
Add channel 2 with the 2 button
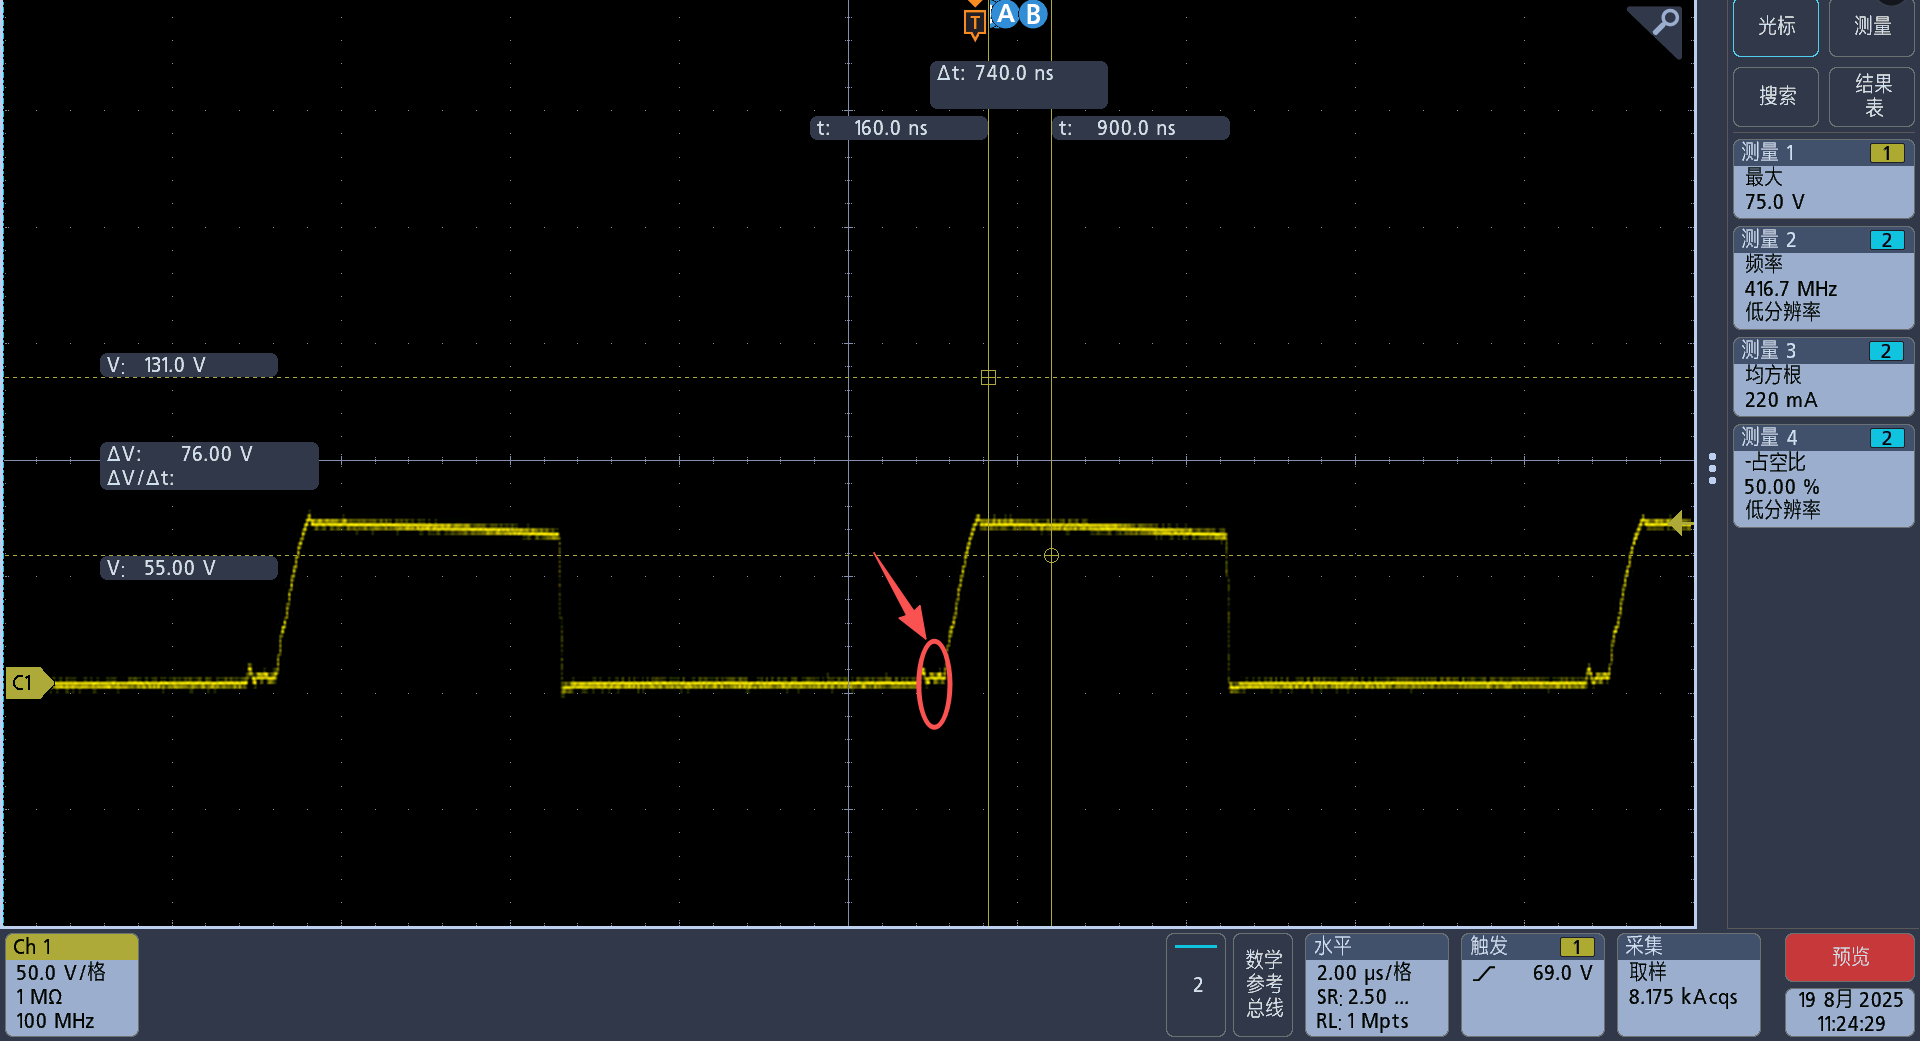coord(1196,985)
